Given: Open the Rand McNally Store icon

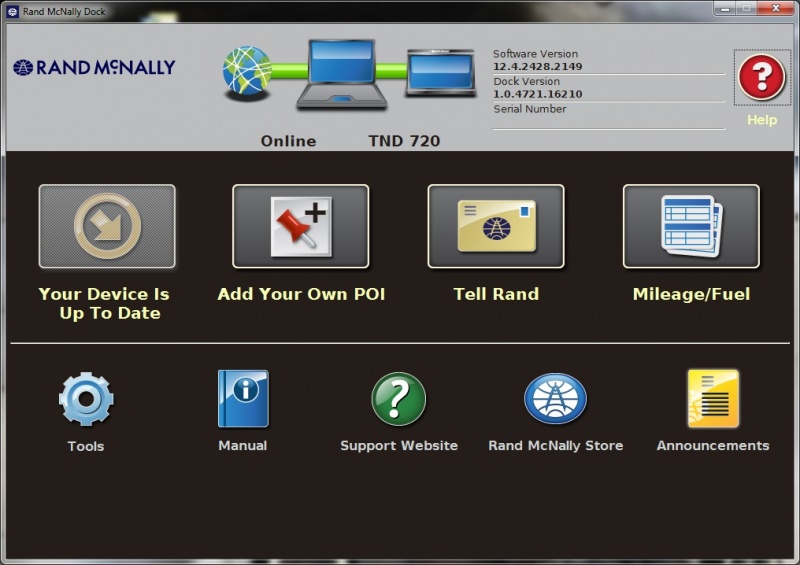Looking at the screenshot, I should pos(556,399).
